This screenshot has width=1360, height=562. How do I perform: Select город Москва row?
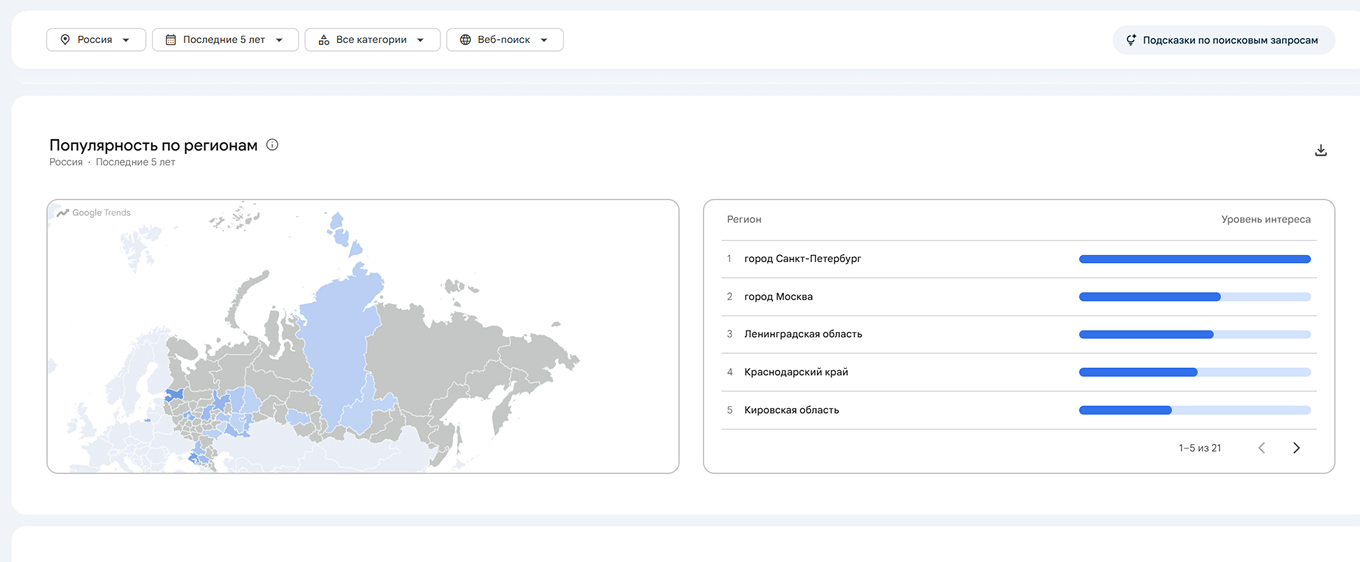[1019, 297]
